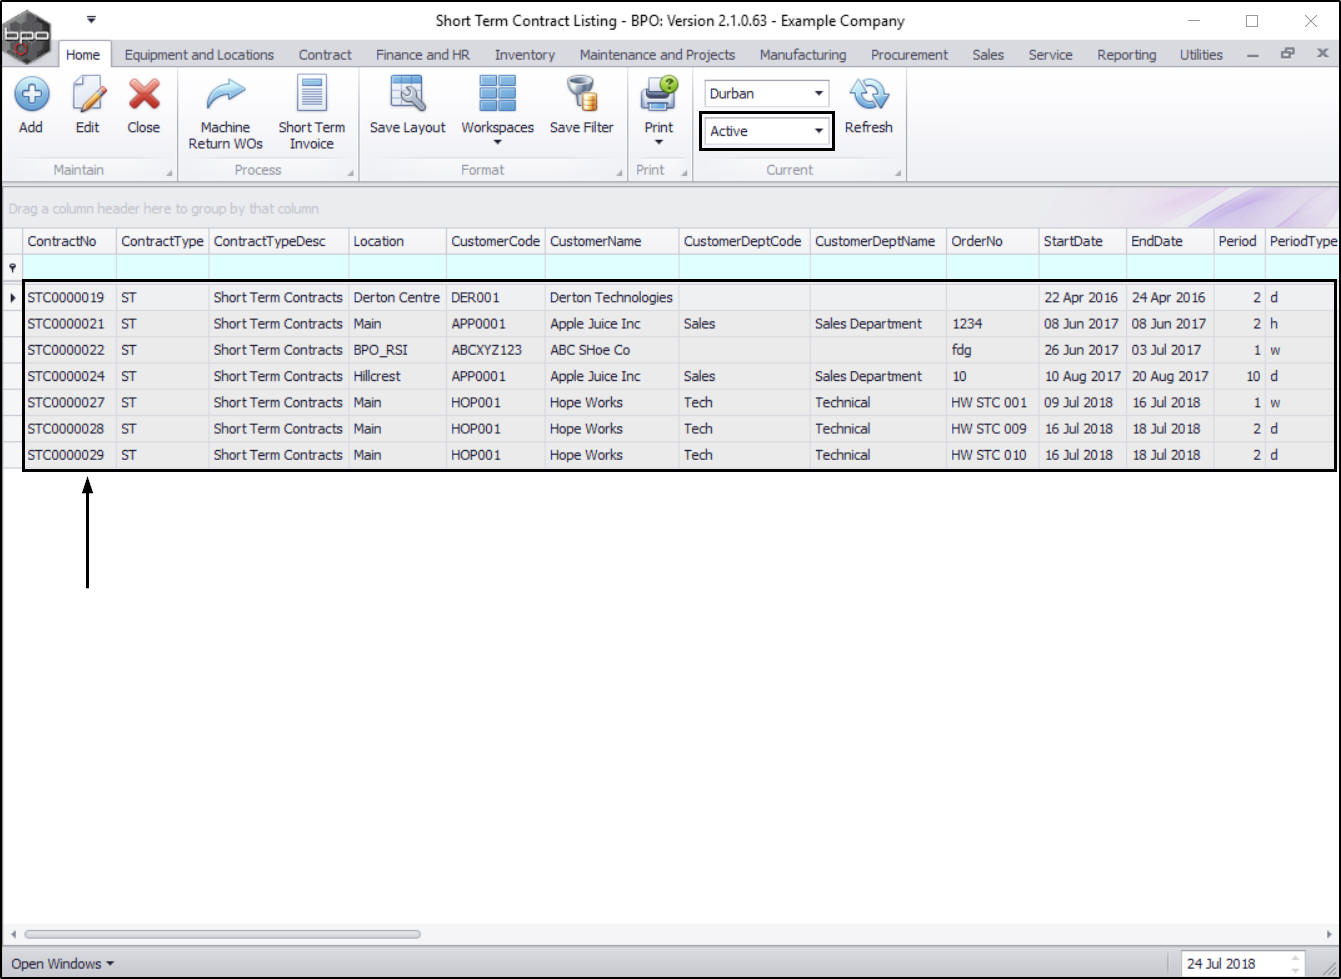Select contract row STC0000024
Image resolution: width=1341 pixels, height=979 pixels.
[x=679, y=376]
